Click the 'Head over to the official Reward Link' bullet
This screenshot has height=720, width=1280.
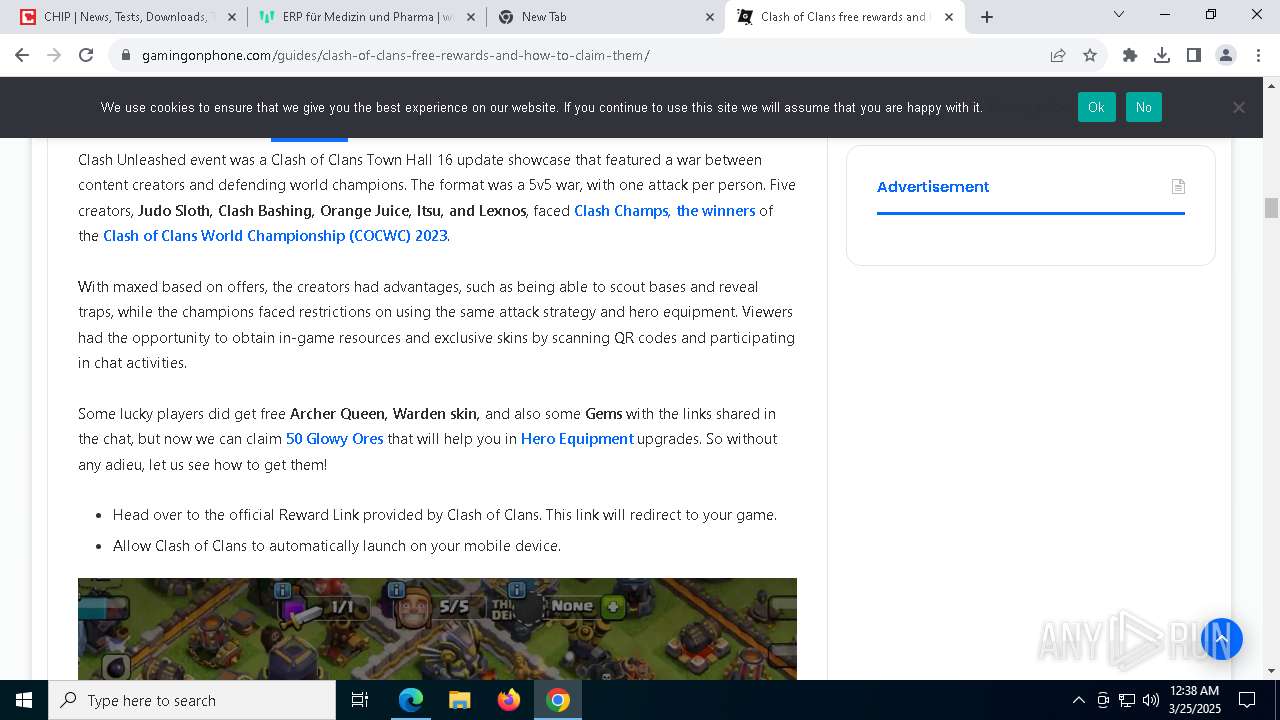[445, 515]
